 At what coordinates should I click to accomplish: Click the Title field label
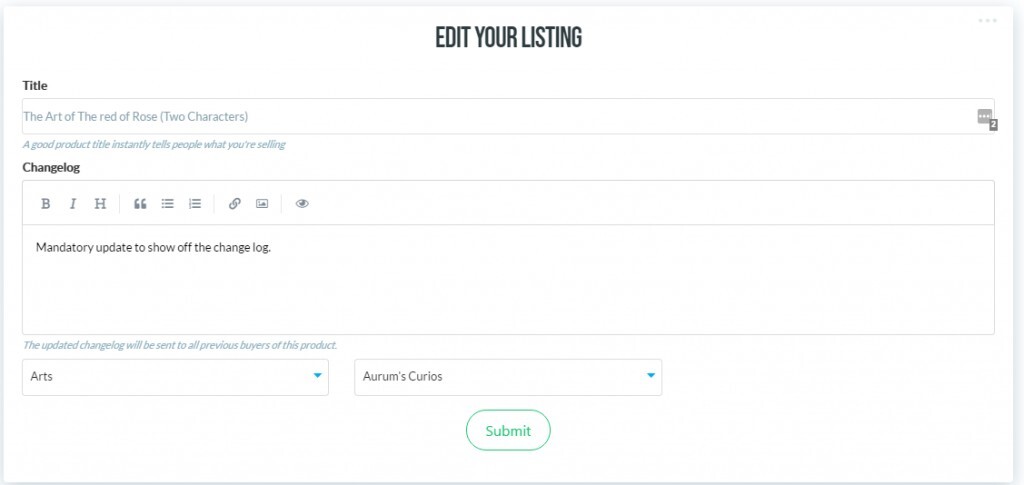(35, 85)
